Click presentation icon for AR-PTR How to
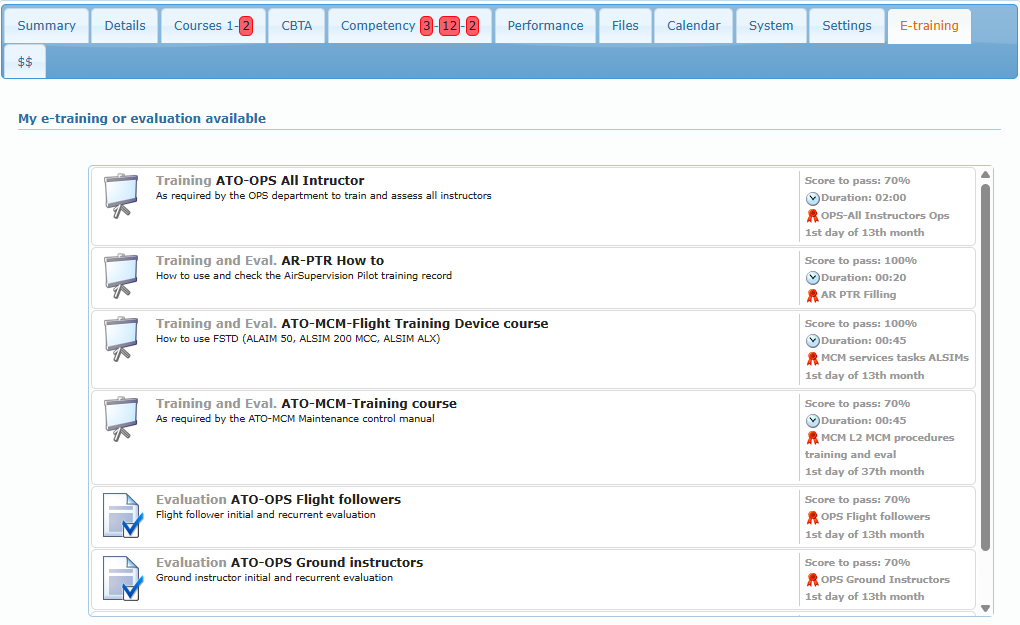The image size is (1020, 625). click(x=121, y=275)
